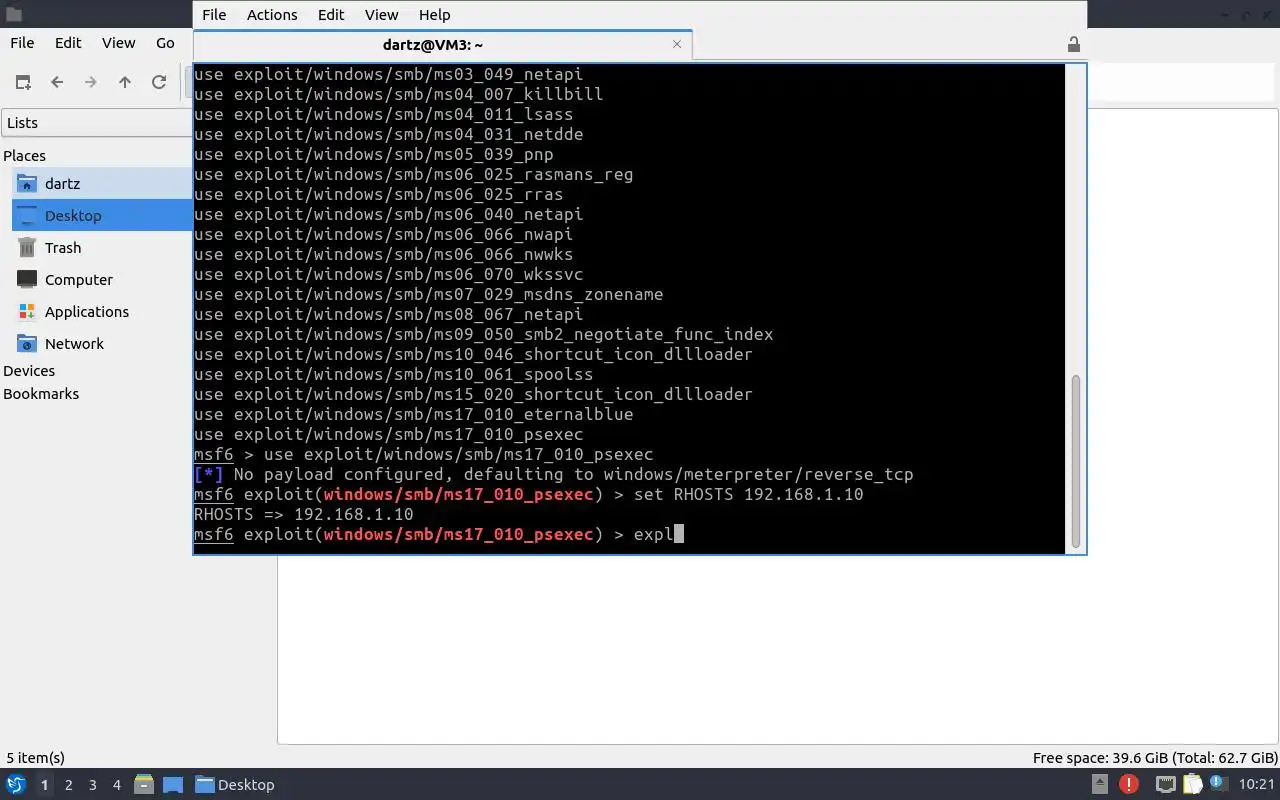Click line 'ms06_025_rasmans_reg' in terminal
The image size is (1280, 800).
coord(413,174)
